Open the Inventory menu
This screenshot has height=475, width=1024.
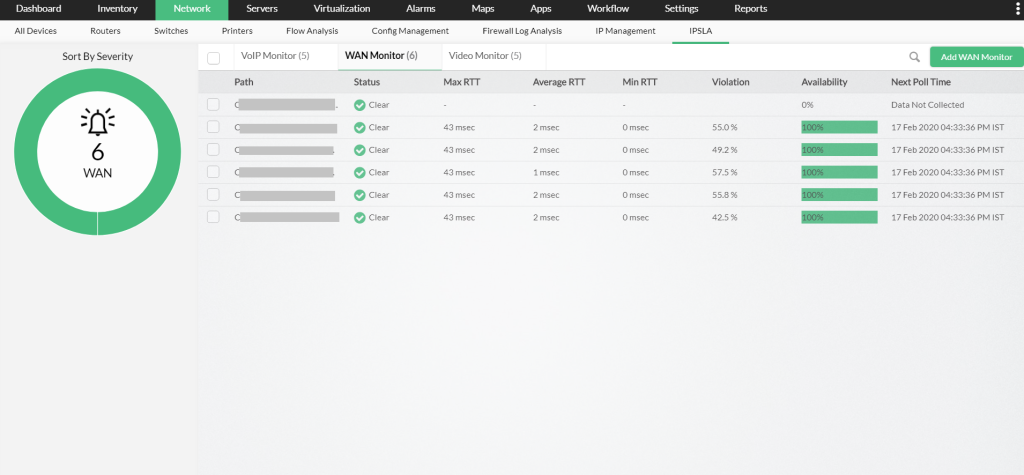118,9
